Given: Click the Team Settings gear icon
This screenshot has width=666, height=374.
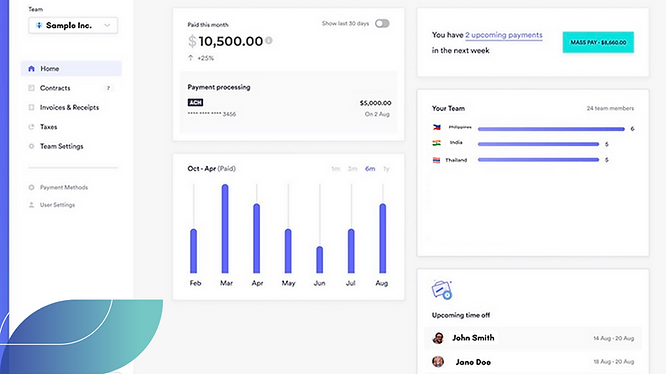Looking at the screenshot, I should click(31, 146).
